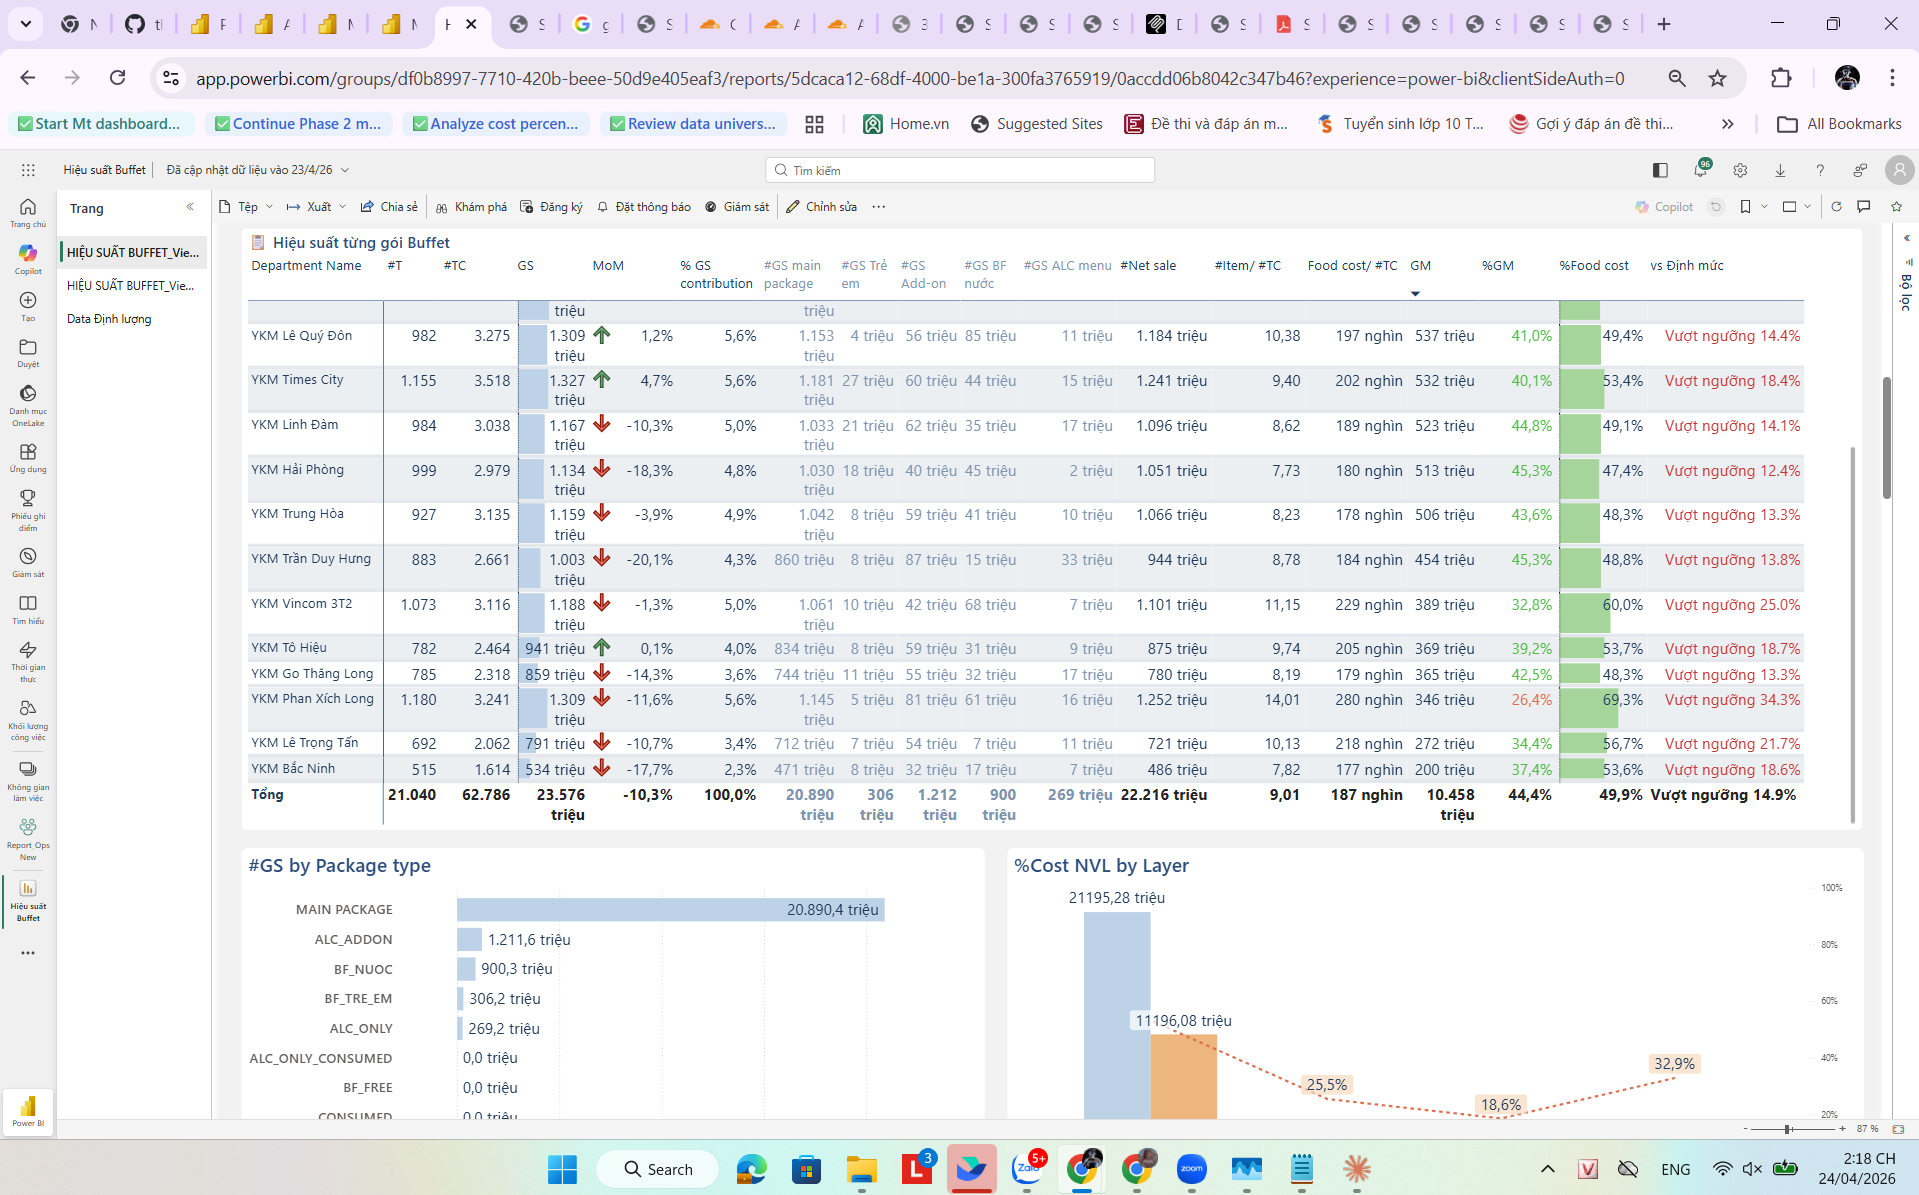Viewport: 1919px width, 1195px height.
Task: Click the Copilot icon in left navigation
Action: pyautogui.click(x=28, y=257)
